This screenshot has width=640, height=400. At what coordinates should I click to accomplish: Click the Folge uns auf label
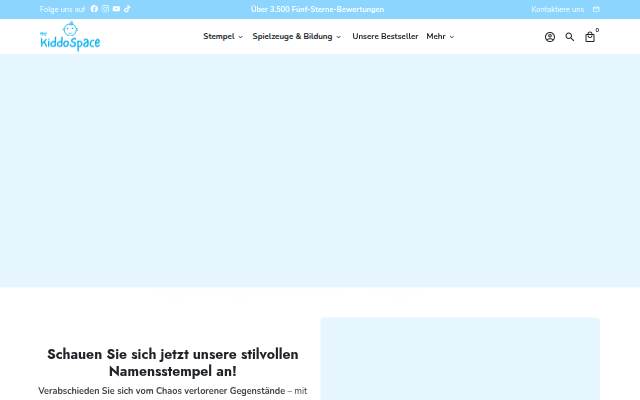[x=62, y=9]
